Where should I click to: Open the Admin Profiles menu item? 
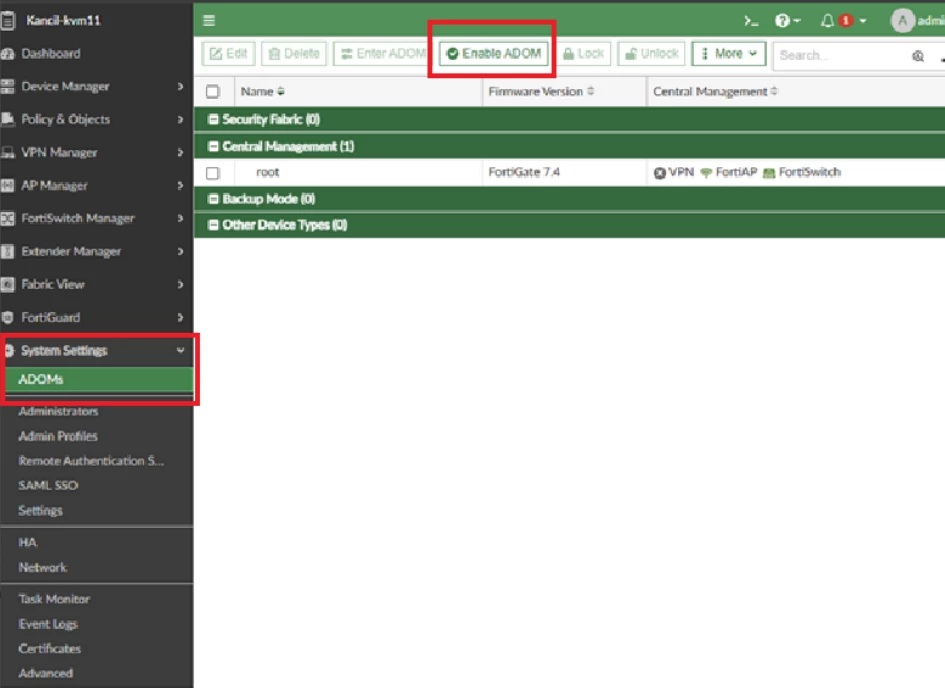point(58,436)
